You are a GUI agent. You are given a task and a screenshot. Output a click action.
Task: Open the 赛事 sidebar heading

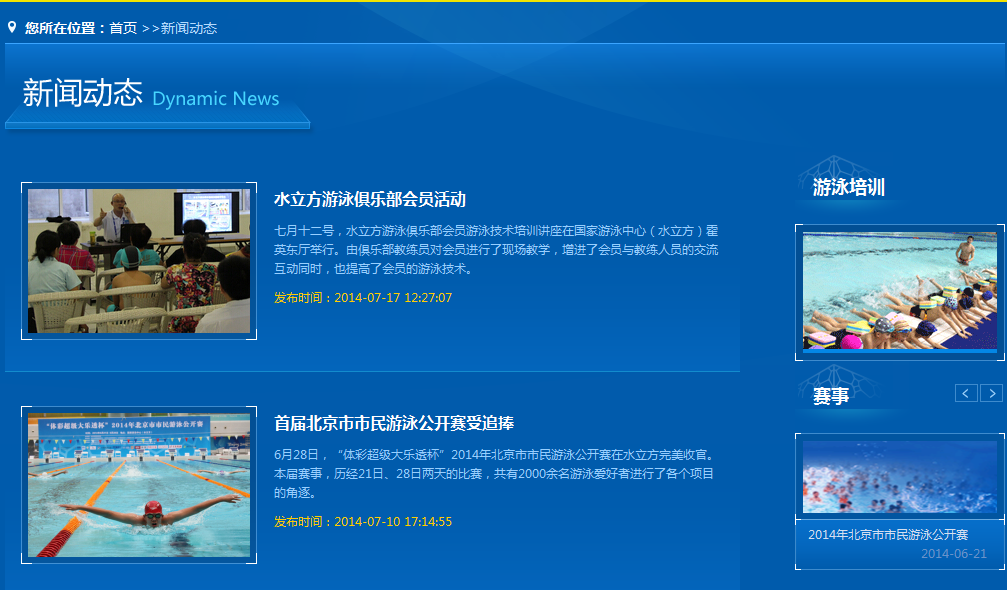pos(831,396)
